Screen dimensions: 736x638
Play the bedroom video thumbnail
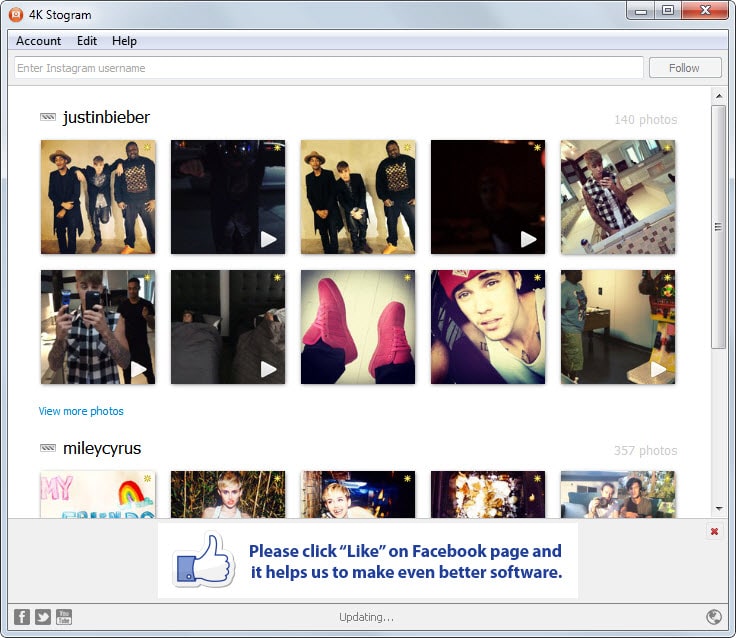point(228,327)
